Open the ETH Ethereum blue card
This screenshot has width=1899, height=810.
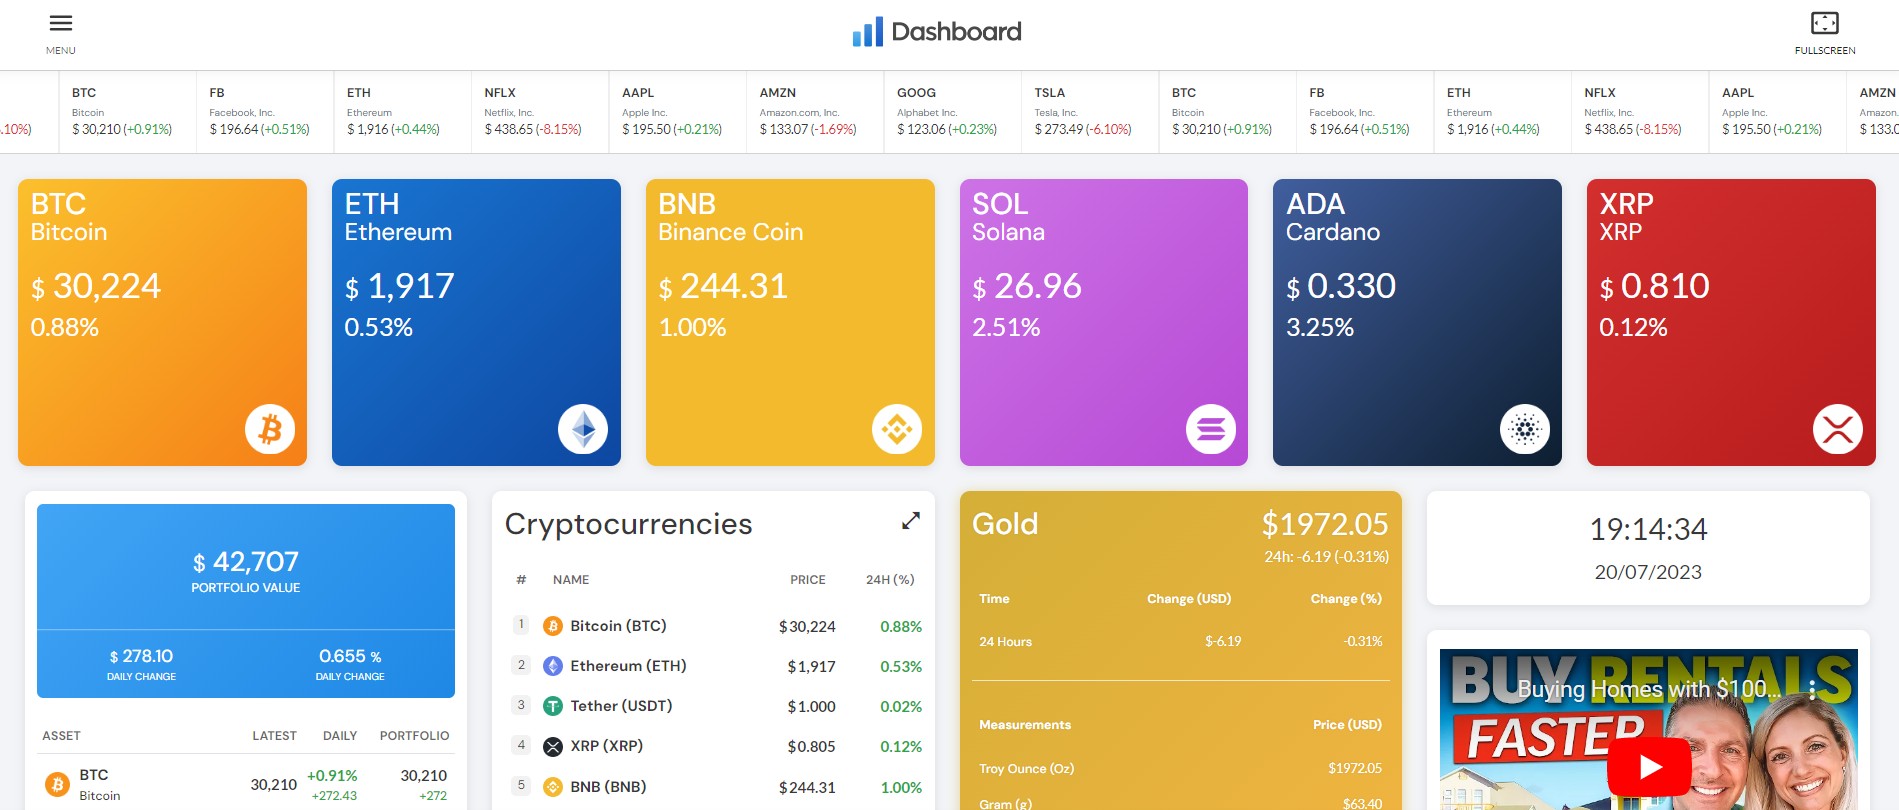pyautogui.click(x=476, y=322)
